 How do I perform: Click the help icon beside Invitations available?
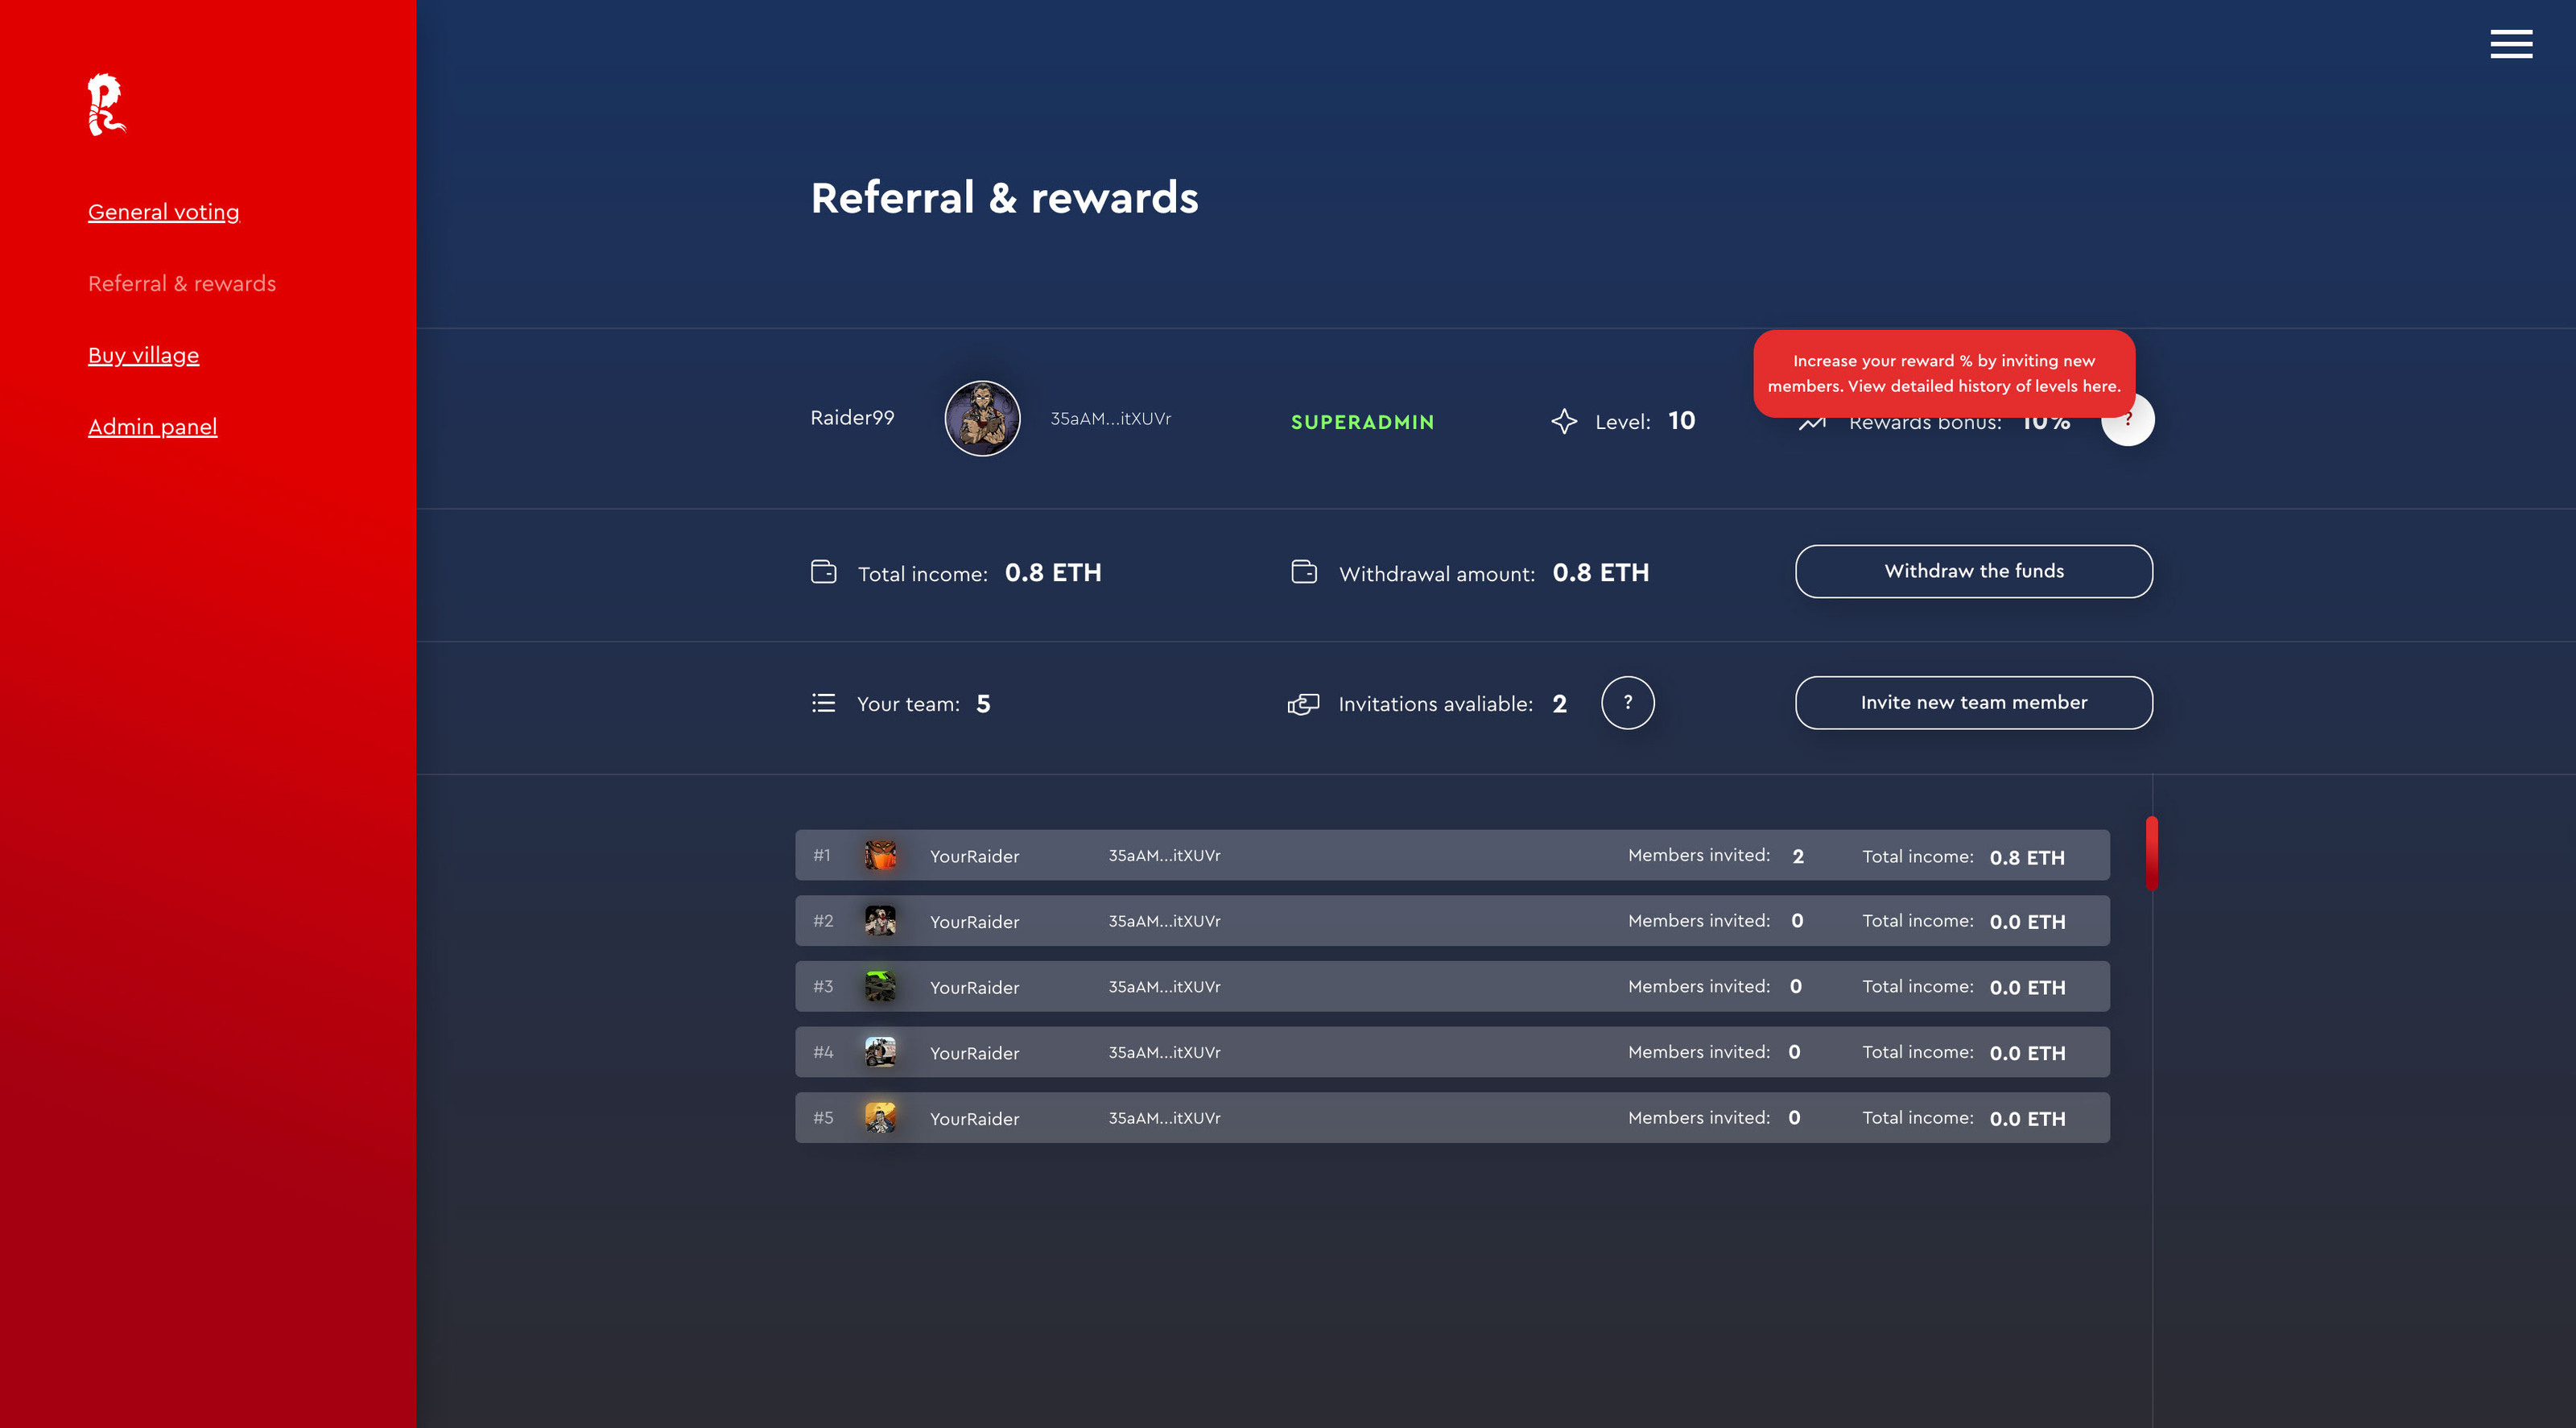pyautogui.click(x=1627, y=702)
